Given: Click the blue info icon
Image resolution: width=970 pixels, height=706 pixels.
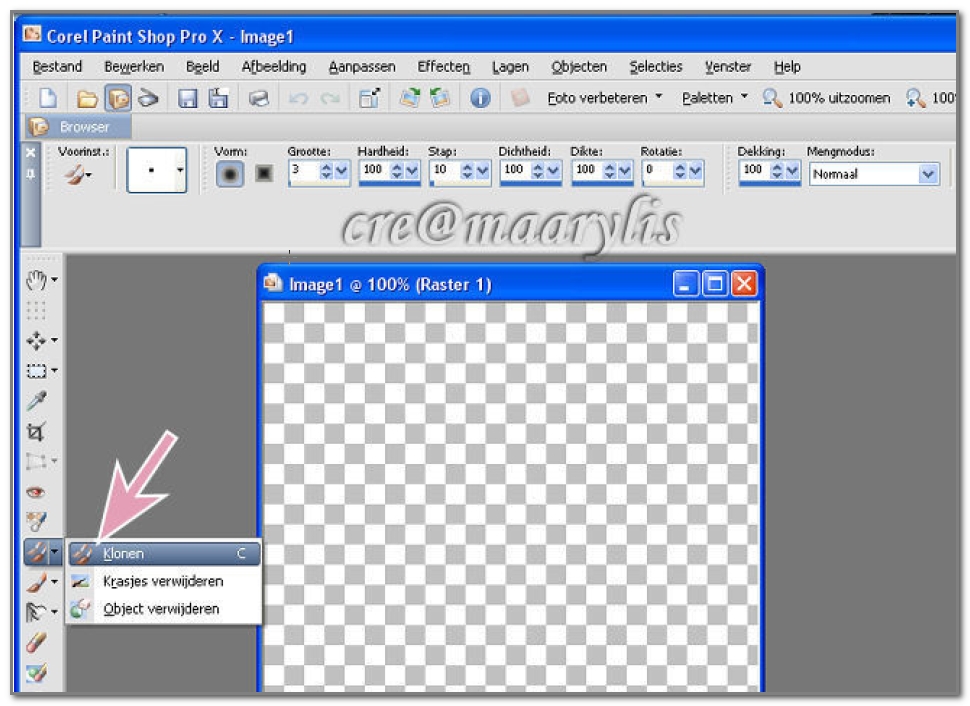Looking at the screenshot, I should [x=480, y=98].
